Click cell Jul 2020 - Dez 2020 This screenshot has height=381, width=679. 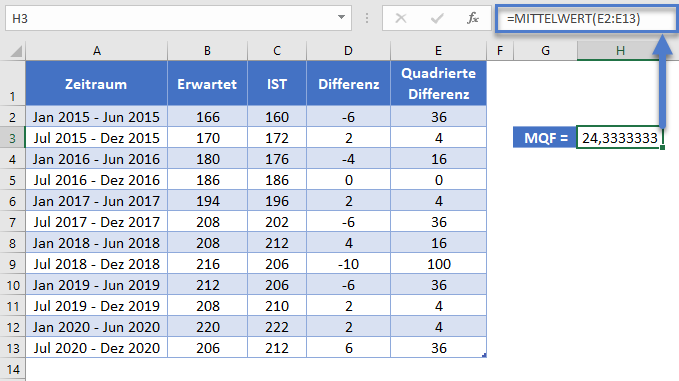tap(97, 348)
